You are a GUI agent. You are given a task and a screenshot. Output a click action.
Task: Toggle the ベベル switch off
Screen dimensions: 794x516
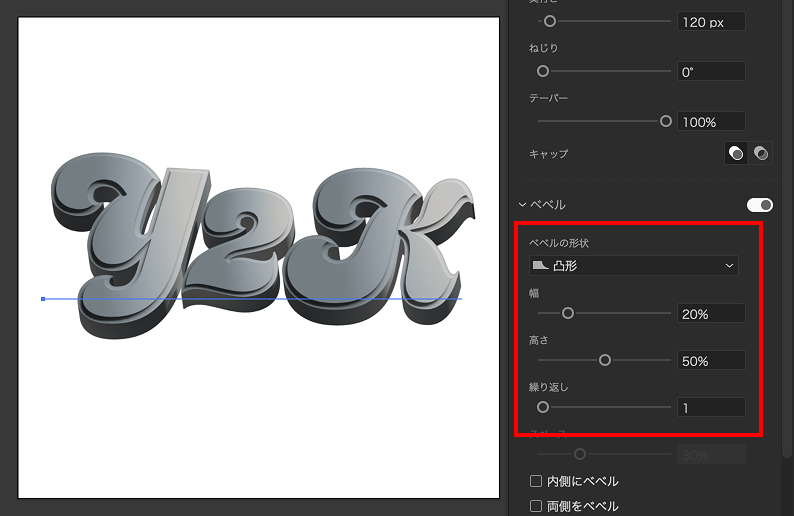coord(760,205)
